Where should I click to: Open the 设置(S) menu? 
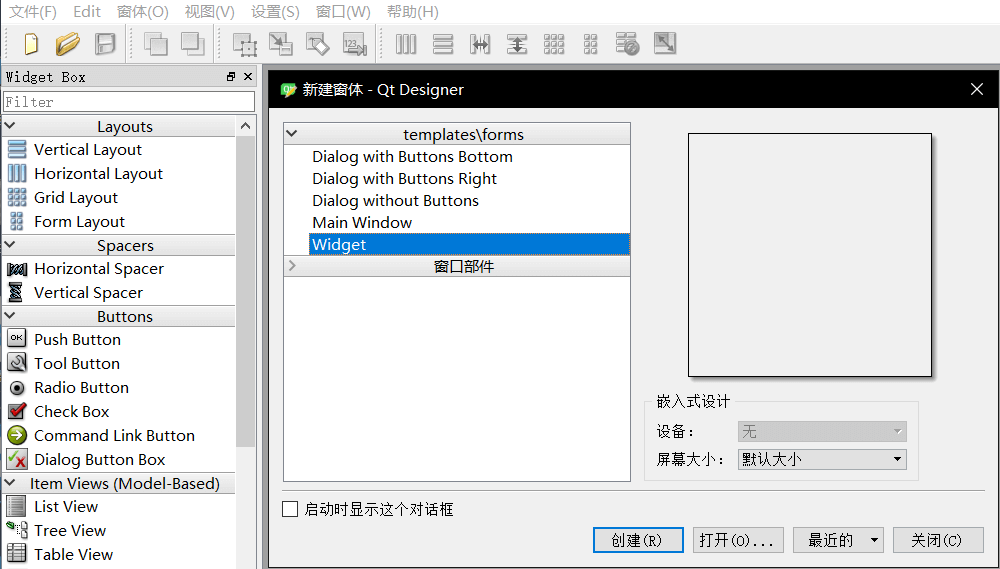pyautogui.click(x=276, y=12)
